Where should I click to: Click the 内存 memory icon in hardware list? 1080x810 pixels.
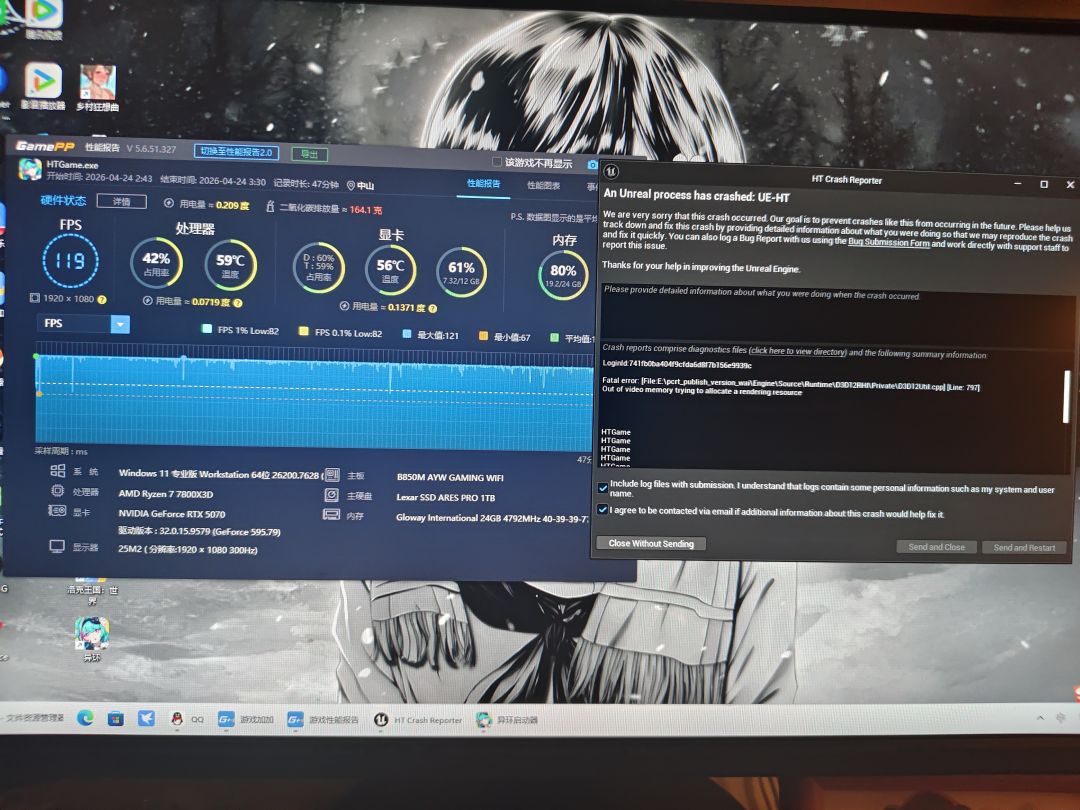tap(331, 515)
